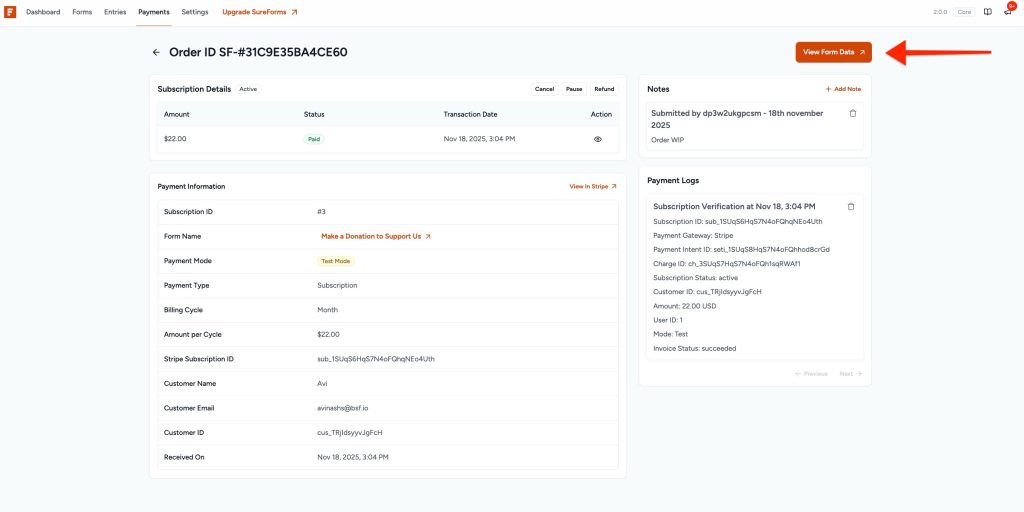Switch to the Forms menu
This screenshot has height=512, width=1024.
tap(82, 12)
